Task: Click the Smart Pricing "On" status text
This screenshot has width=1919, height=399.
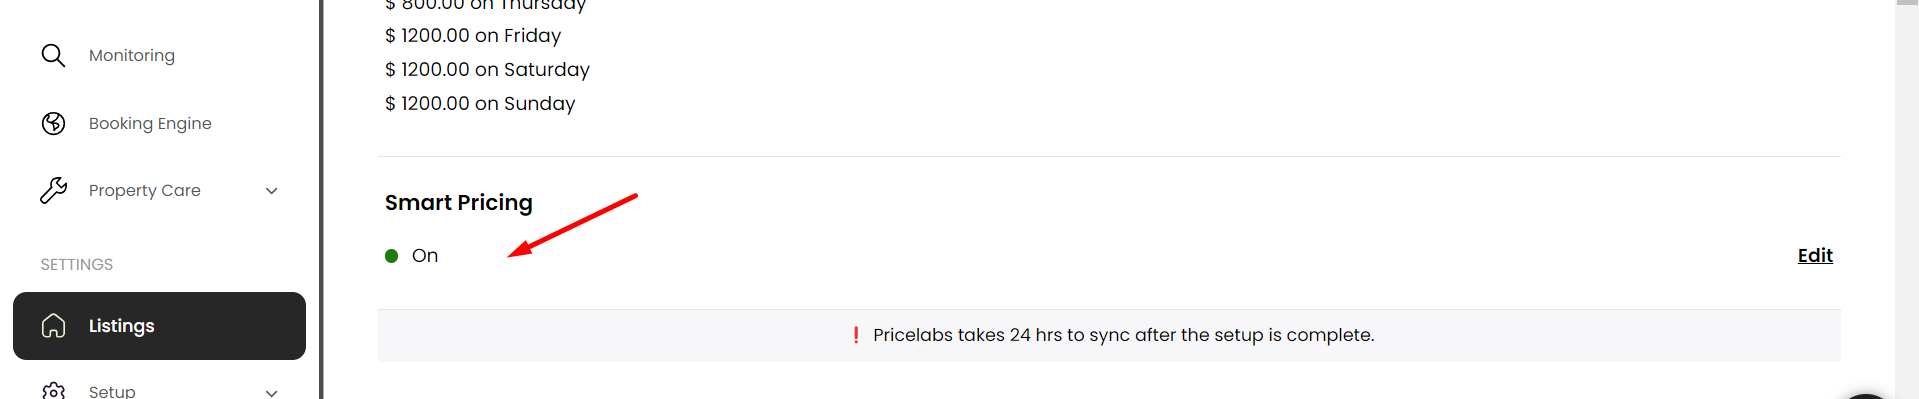Action: tap(425, 256)
